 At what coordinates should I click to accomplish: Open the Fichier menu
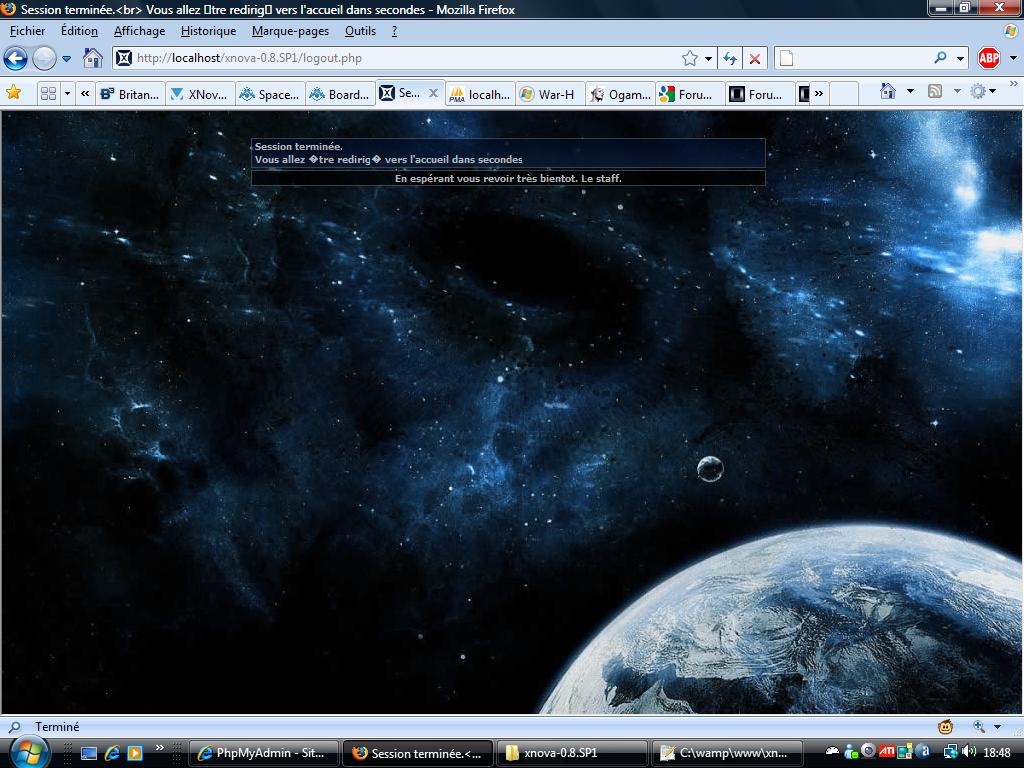(x=27, y=31)
